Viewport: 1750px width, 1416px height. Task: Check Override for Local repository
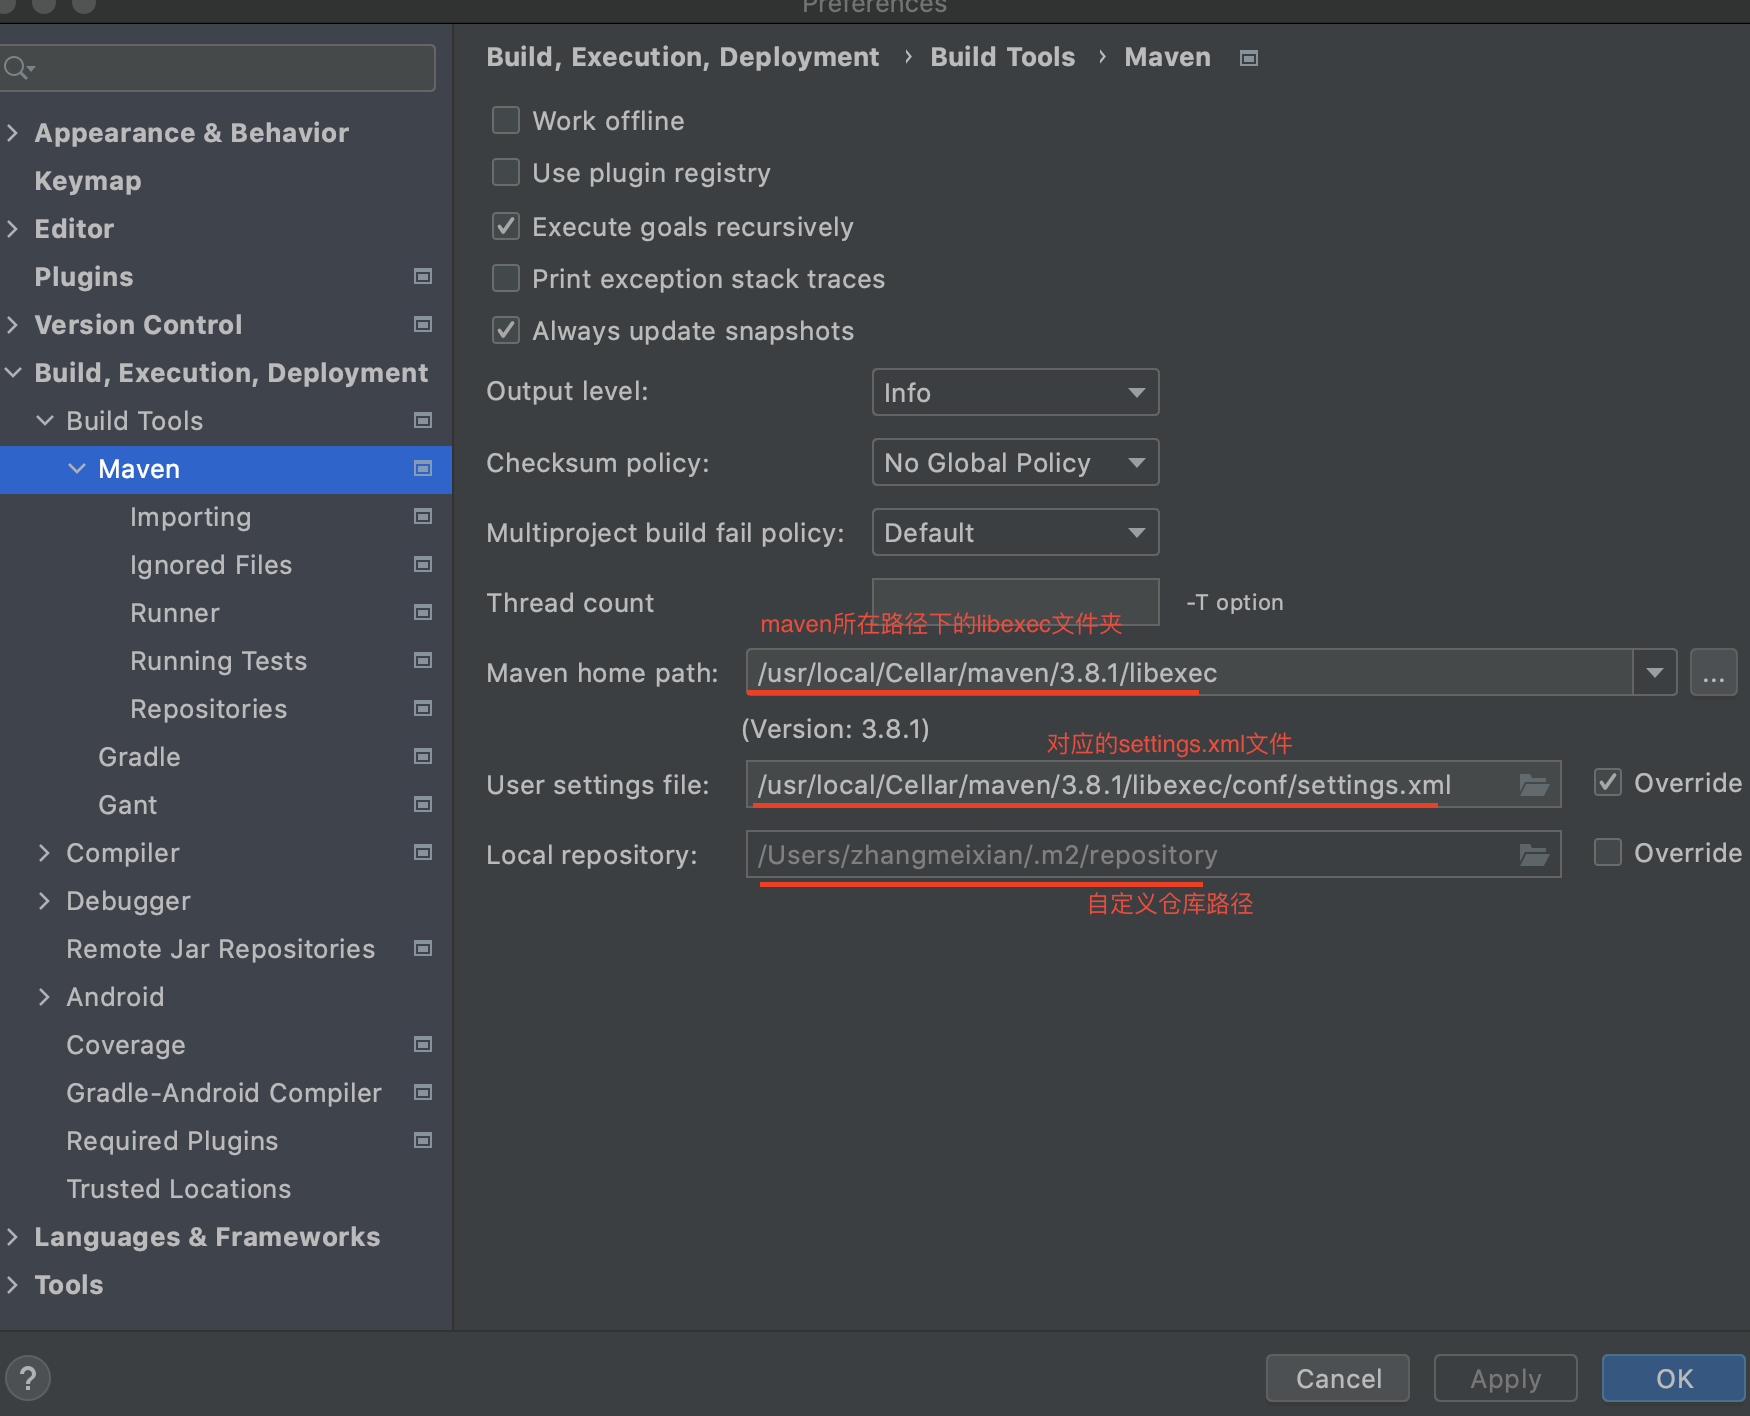(1608, 853)
